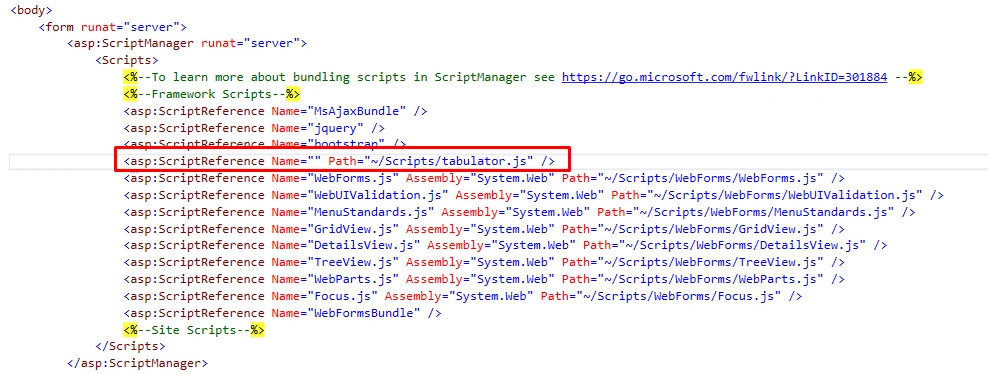Click the Framework Scripts comment
The image size is (988, 374).
pyautogui.click(x=212, y=94)
